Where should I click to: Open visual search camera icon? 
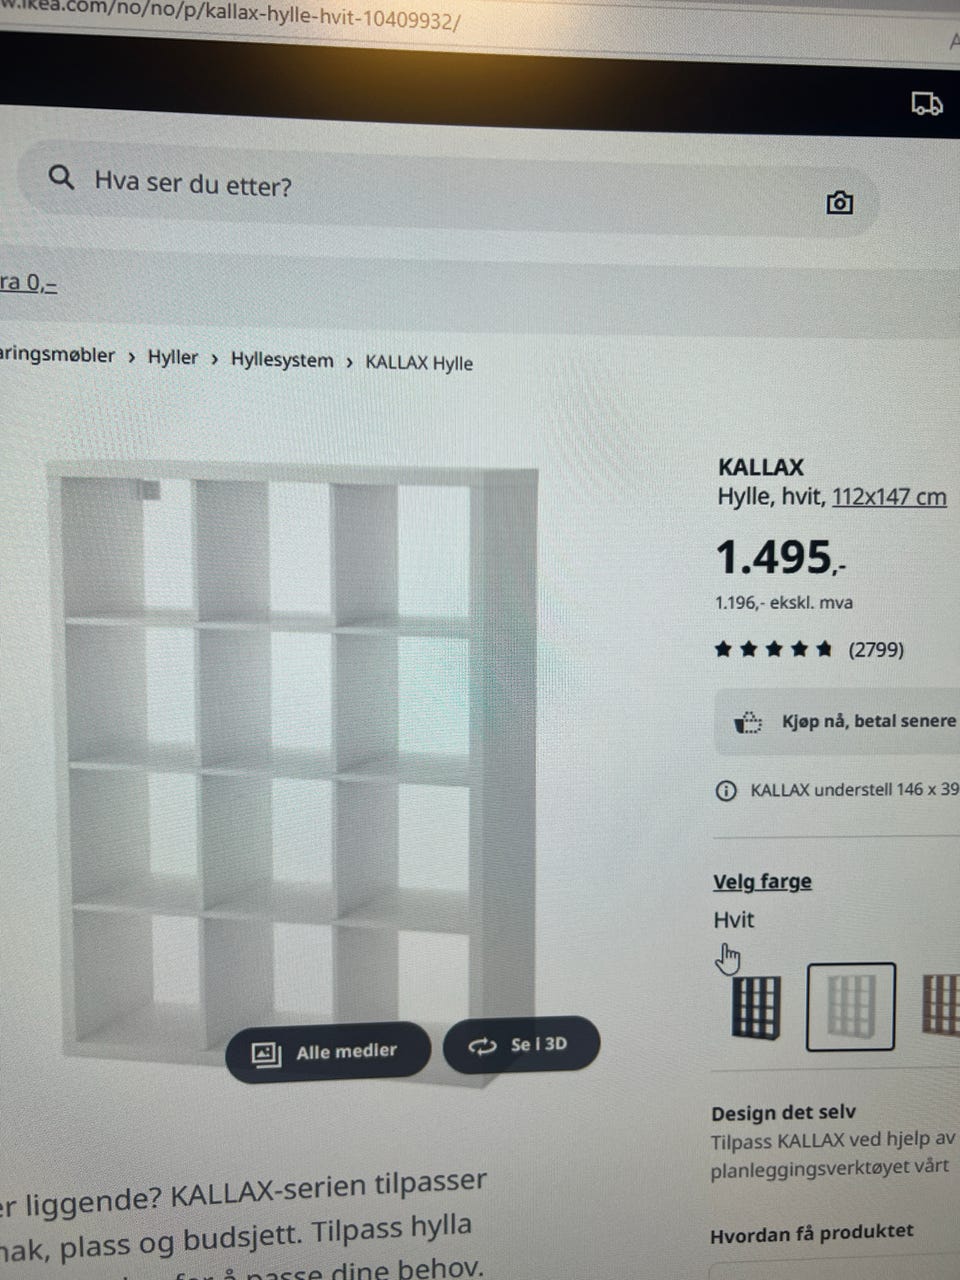coord(840,203)
